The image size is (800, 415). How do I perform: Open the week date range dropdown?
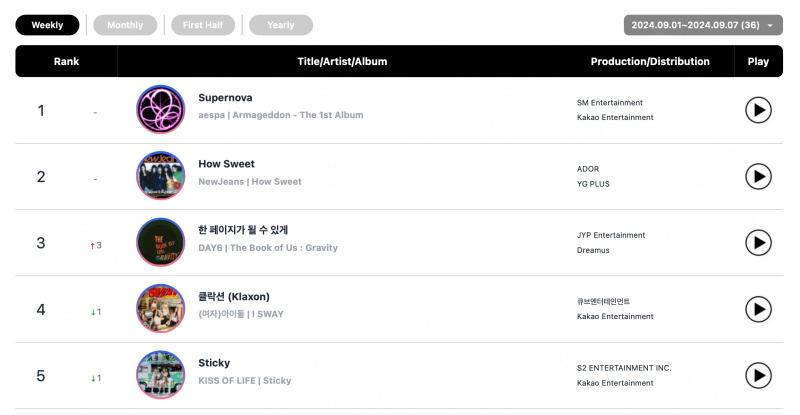pyautogui.click(x=703, y=25)
